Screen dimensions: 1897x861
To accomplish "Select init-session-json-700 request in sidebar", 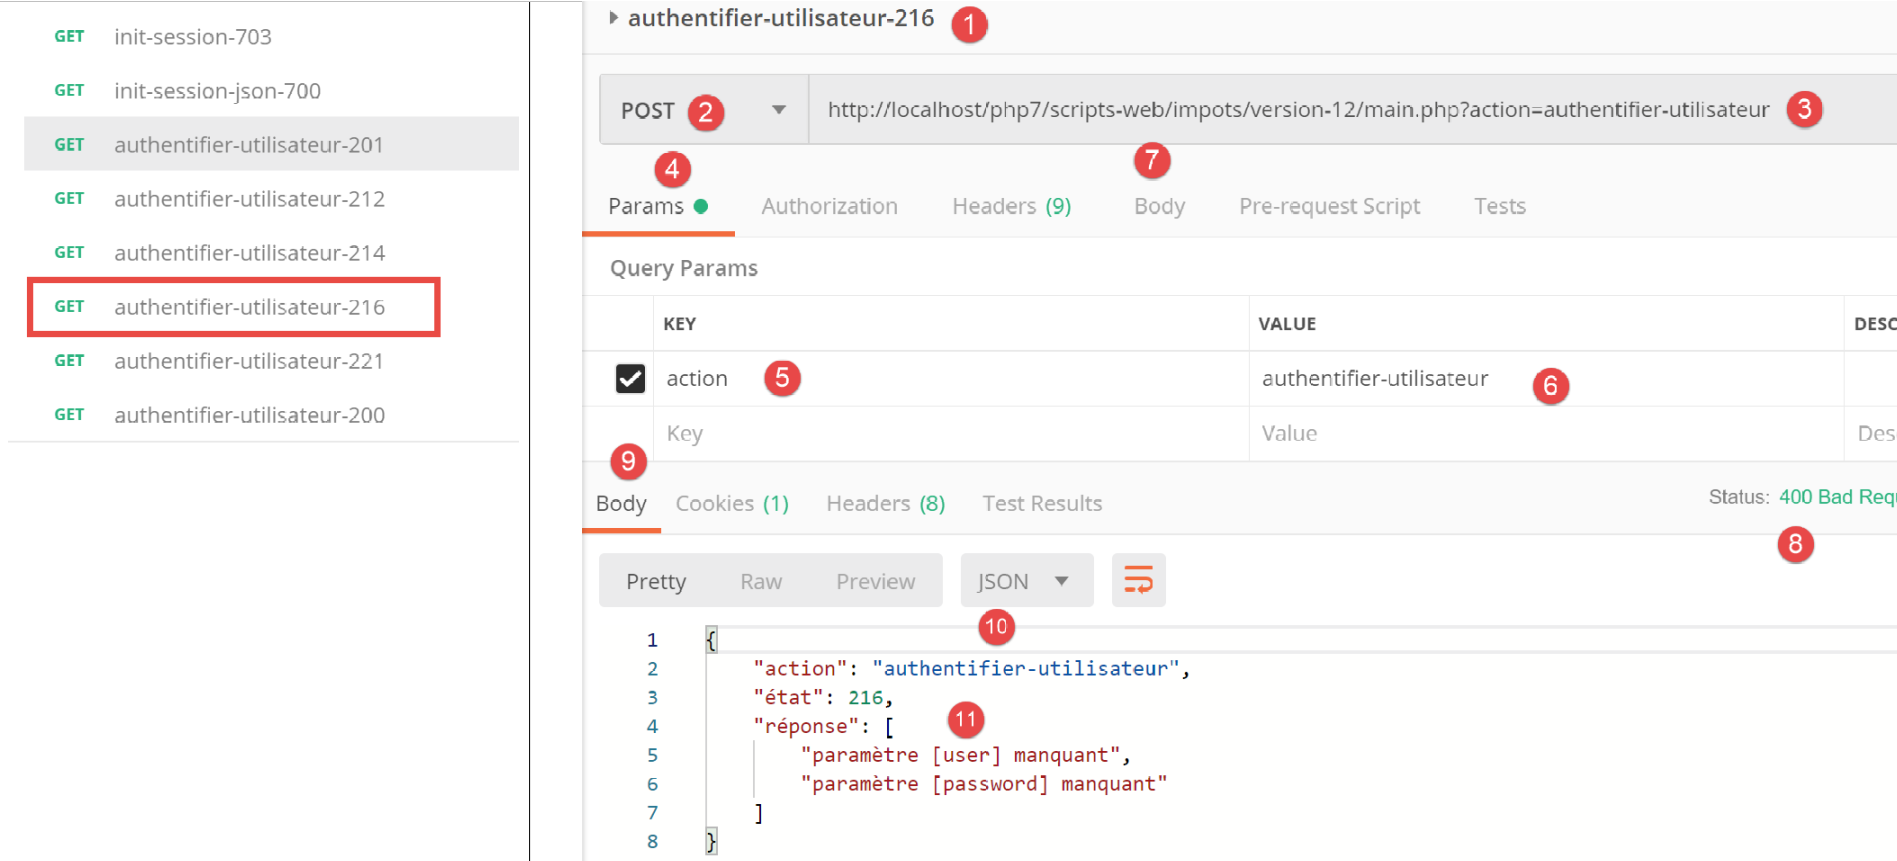I will click(217, 91).
